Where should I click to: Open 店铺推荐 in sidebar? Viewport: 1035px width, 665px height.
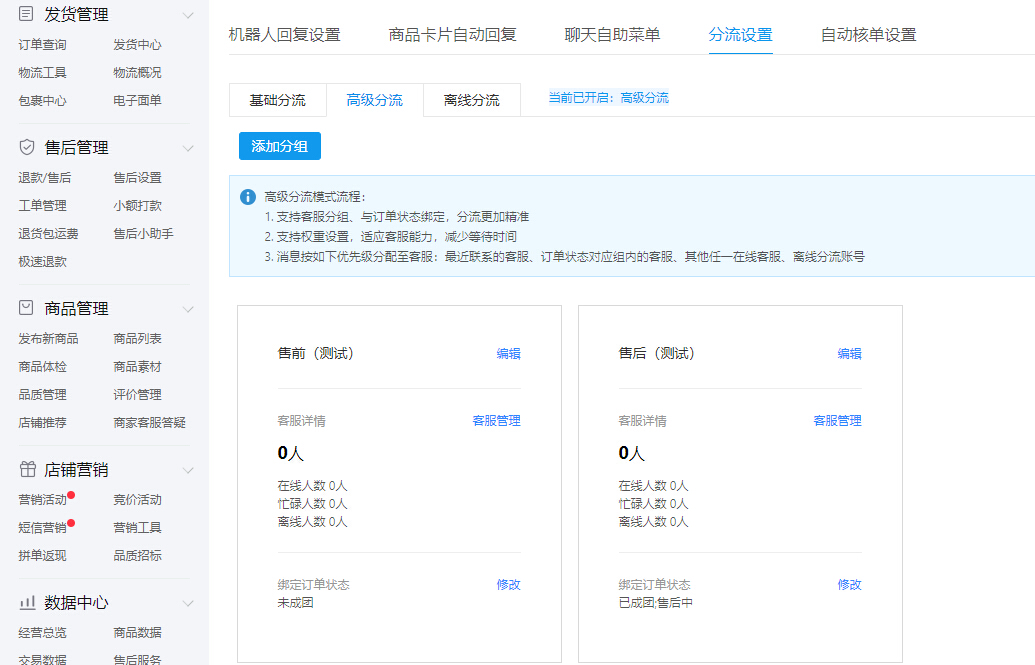pyautogui.click(x=43, y=423)
